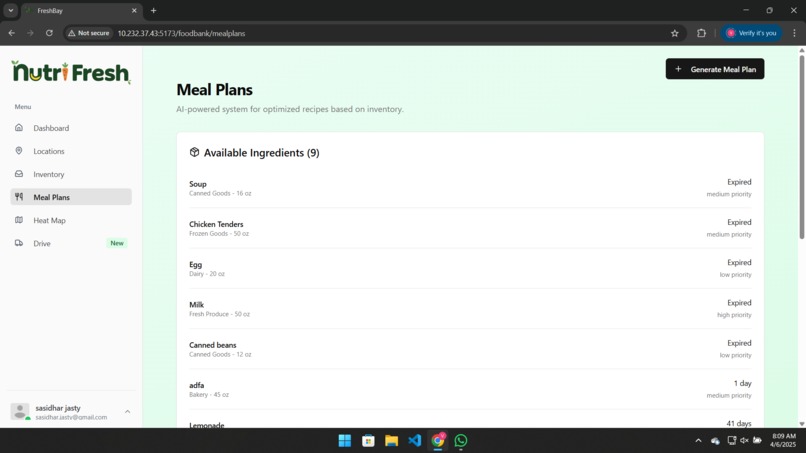Click the Meal Plans utensils icon
The height and width of the screenshot is (453, 806).
(19, 196)
